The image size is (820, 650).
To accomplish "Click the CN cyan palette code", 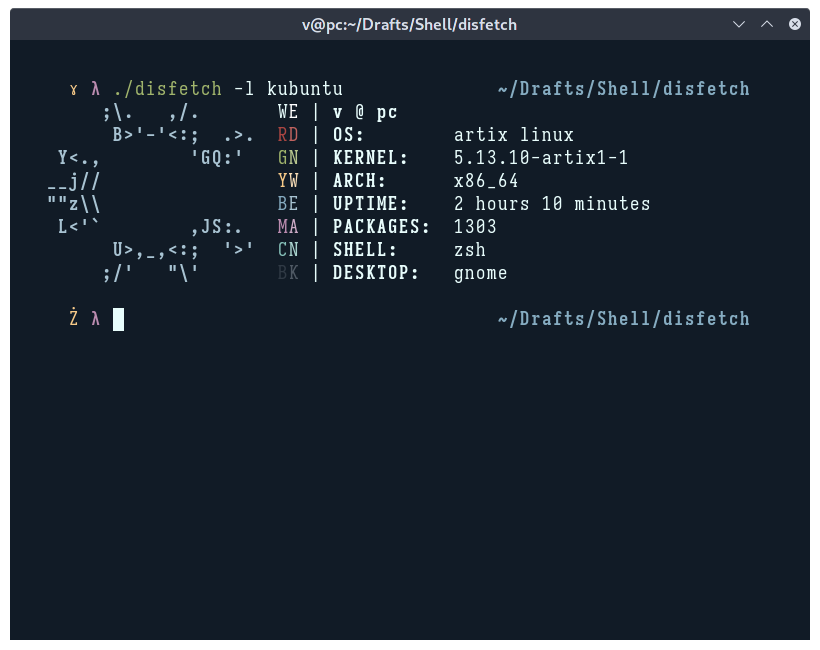I will coord(287,249).
